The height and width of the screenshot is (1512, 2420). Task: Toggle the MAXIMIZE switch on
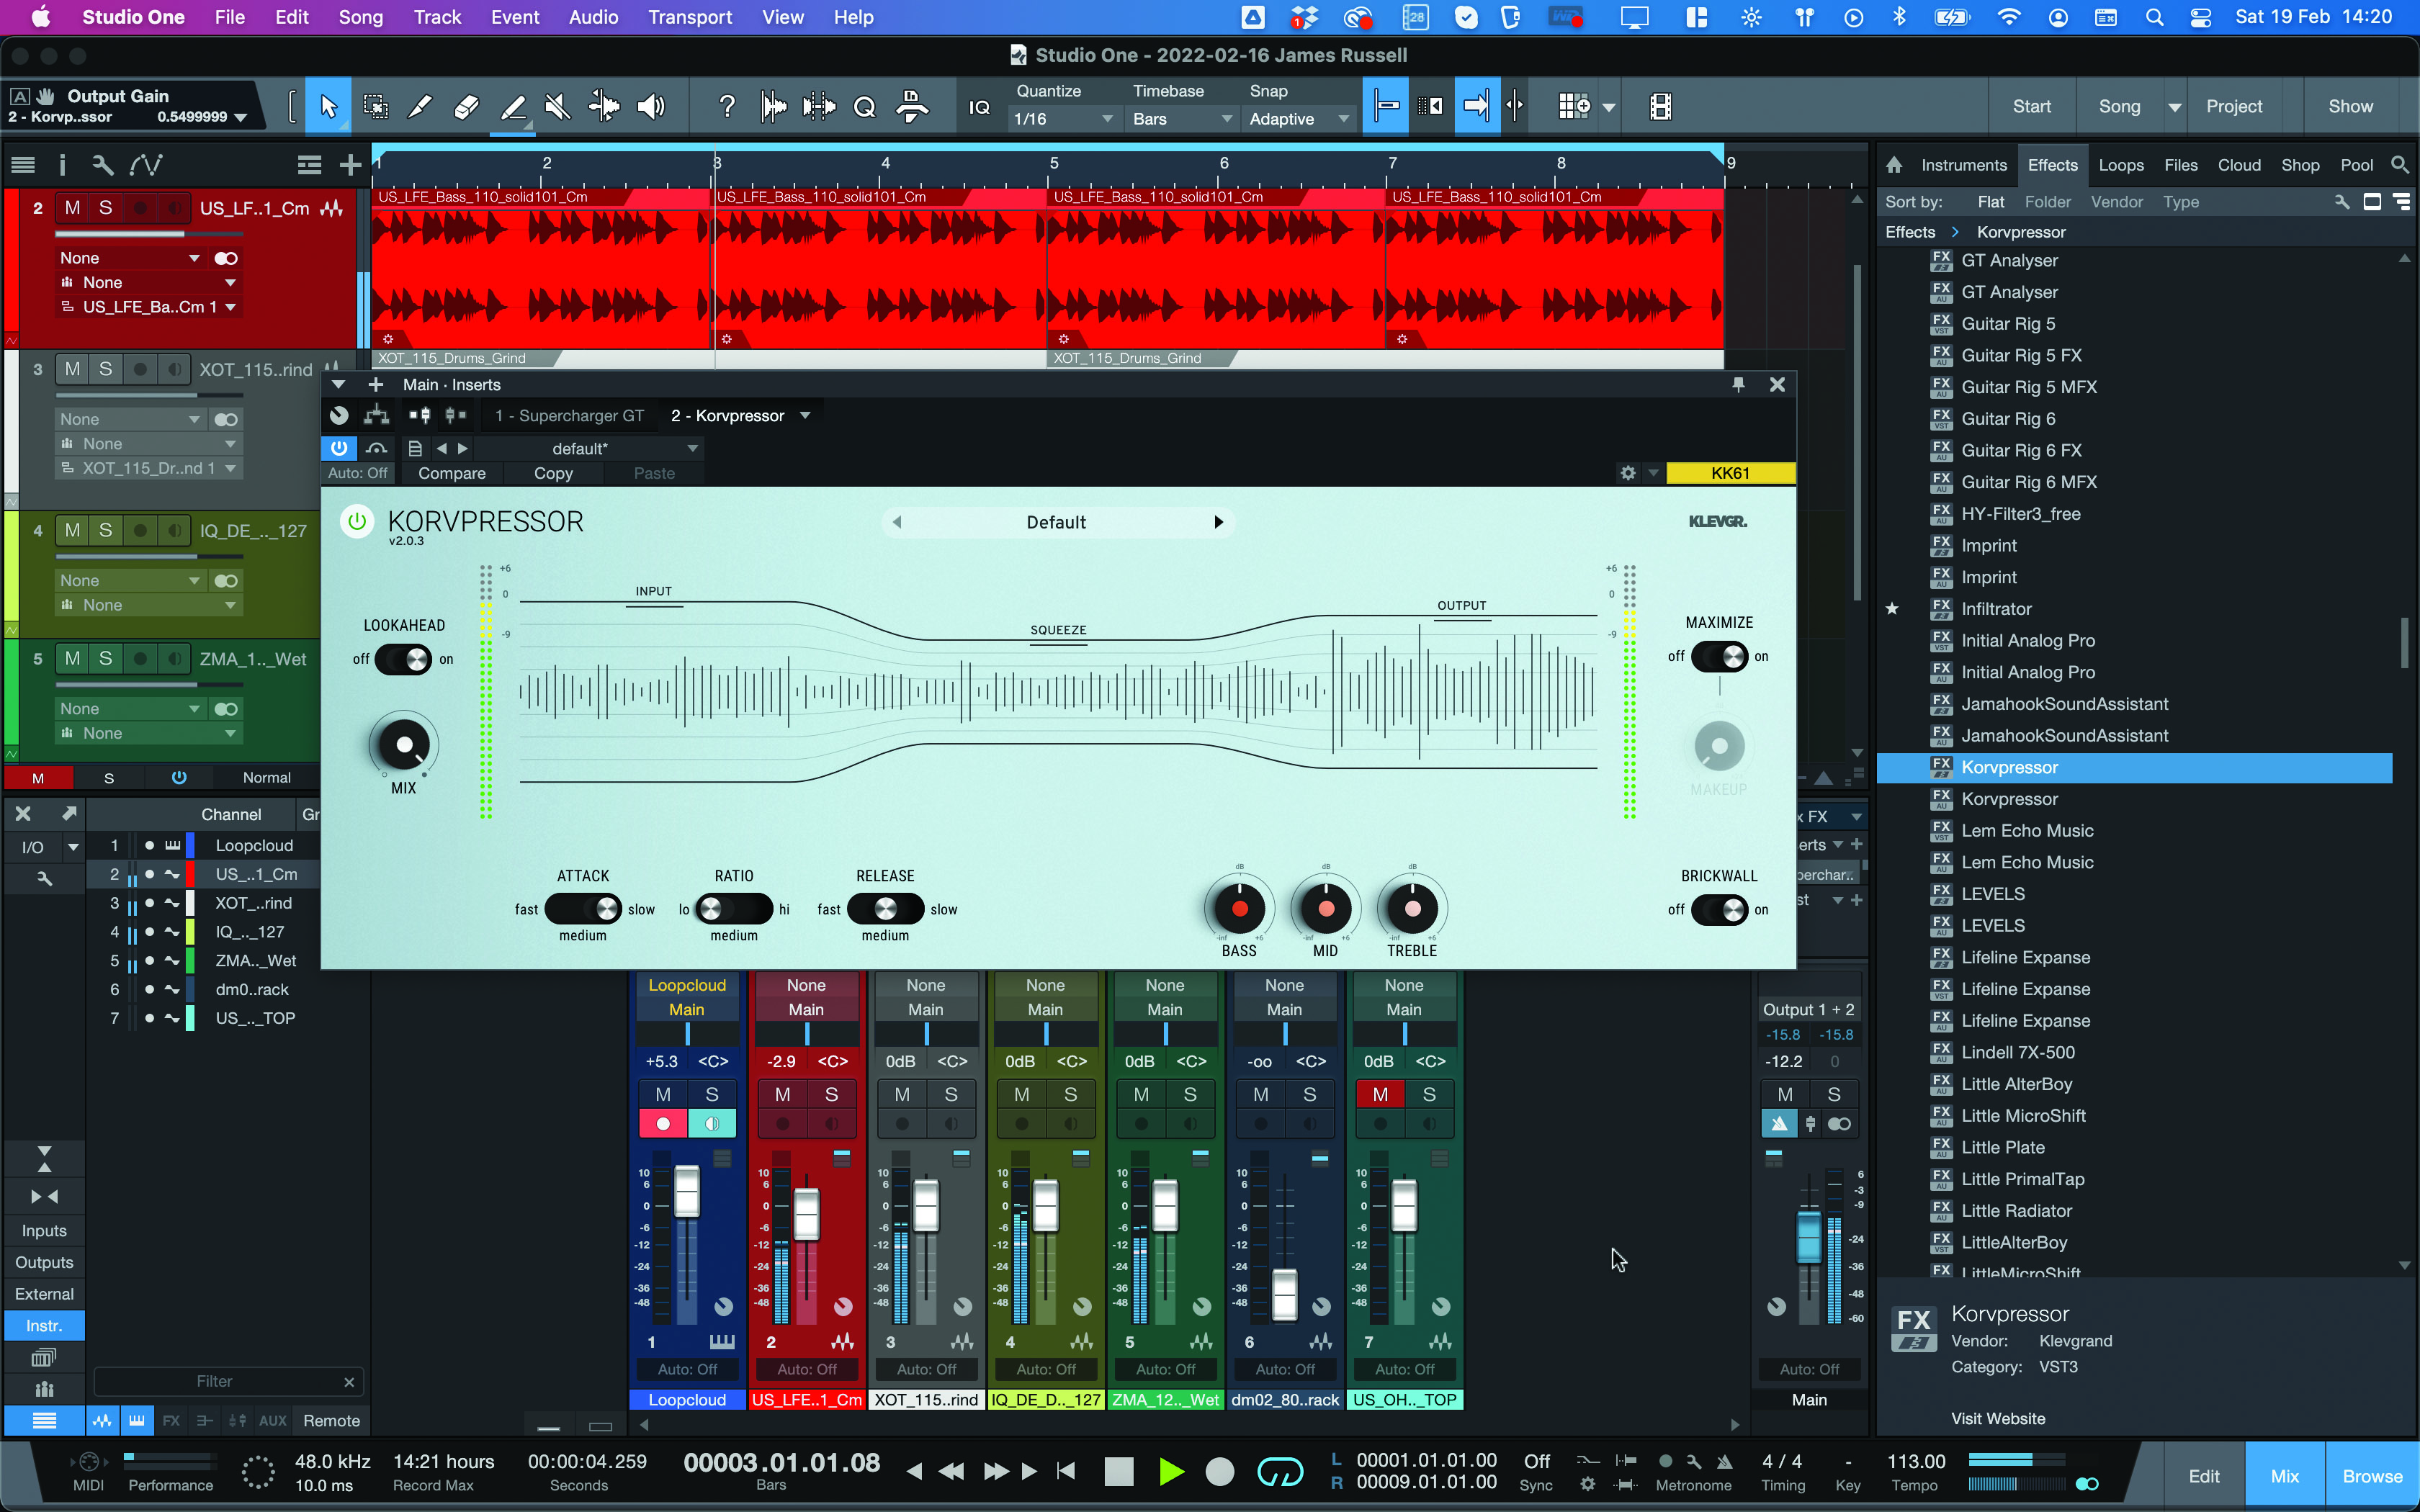[x=1719, y=656]
